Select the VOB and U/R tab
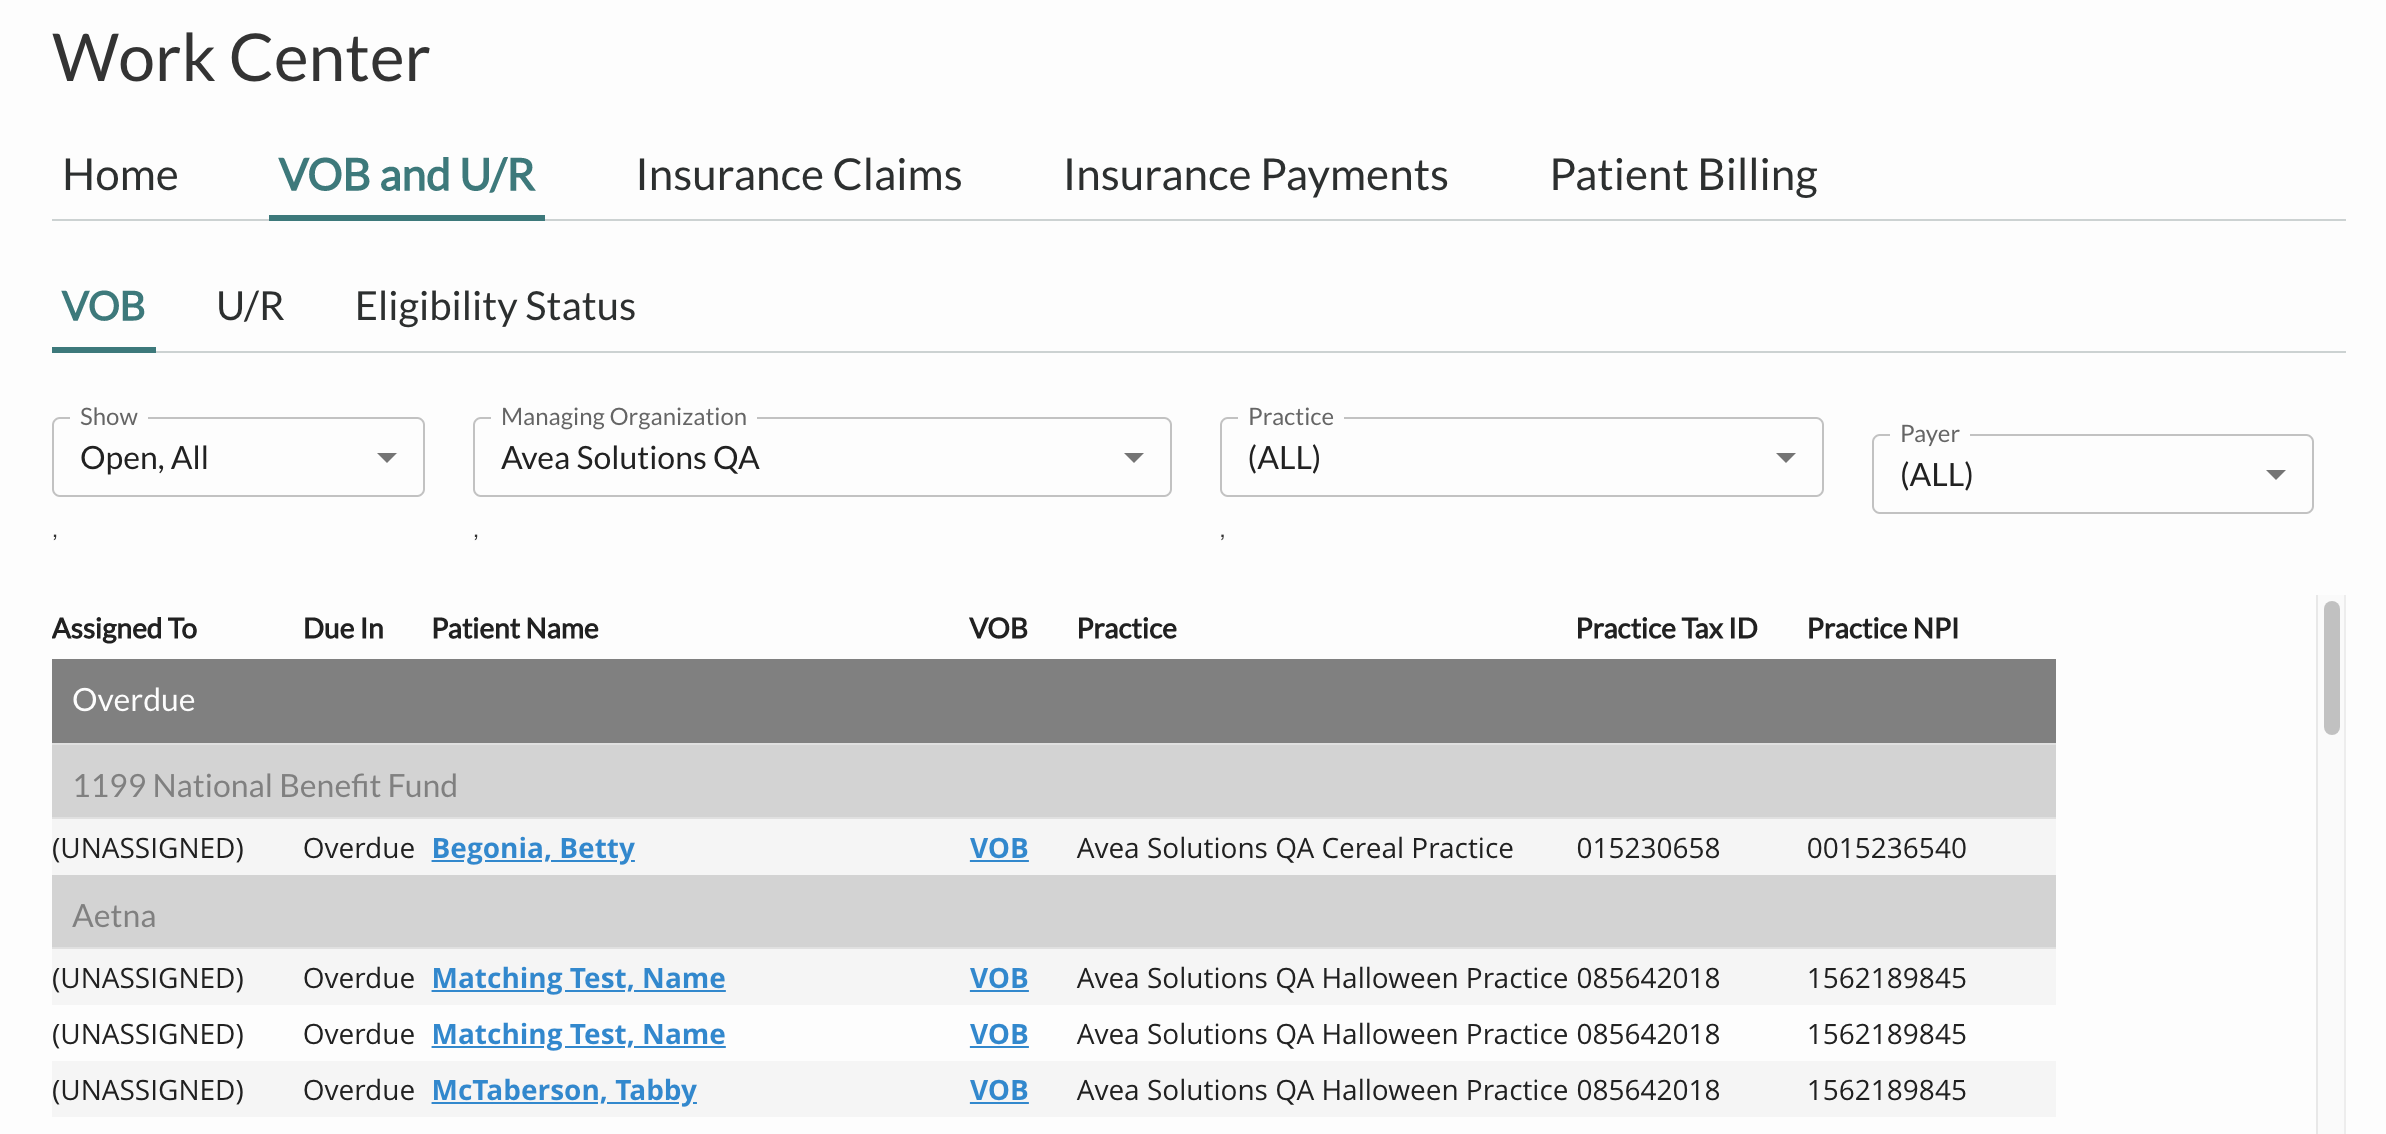The width and height of the screenshot is (2386, 1134). [x=406, y=174]
